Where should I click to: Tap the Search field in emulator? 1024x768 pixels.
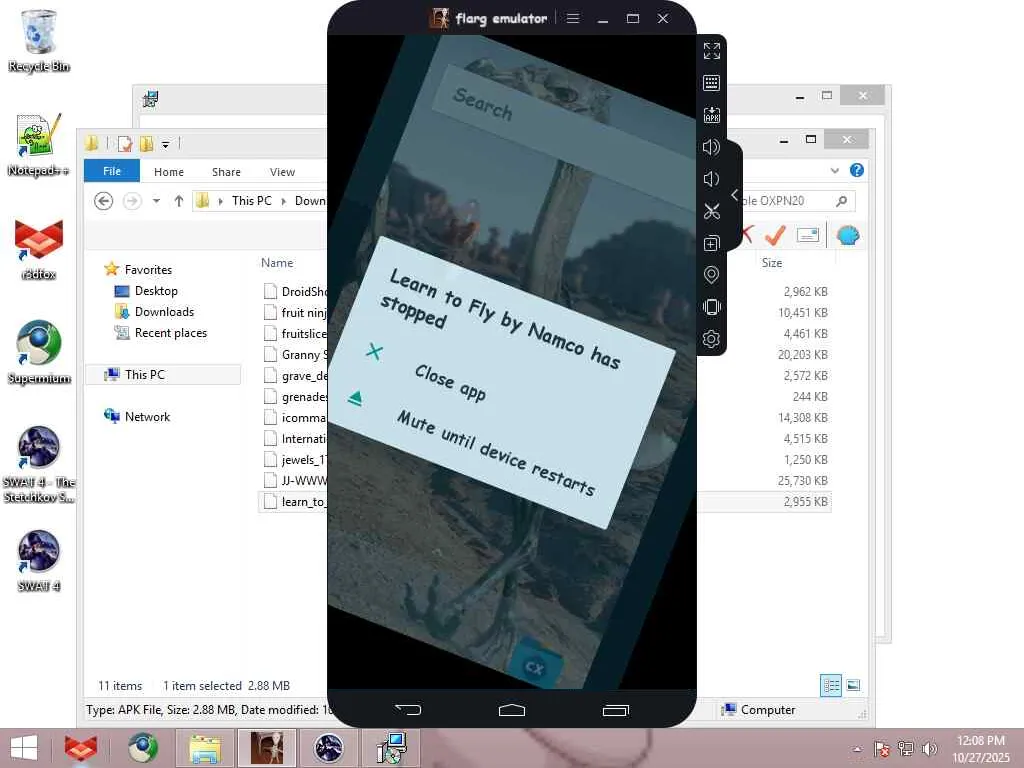pyautogui.click(x=565, y=135)
